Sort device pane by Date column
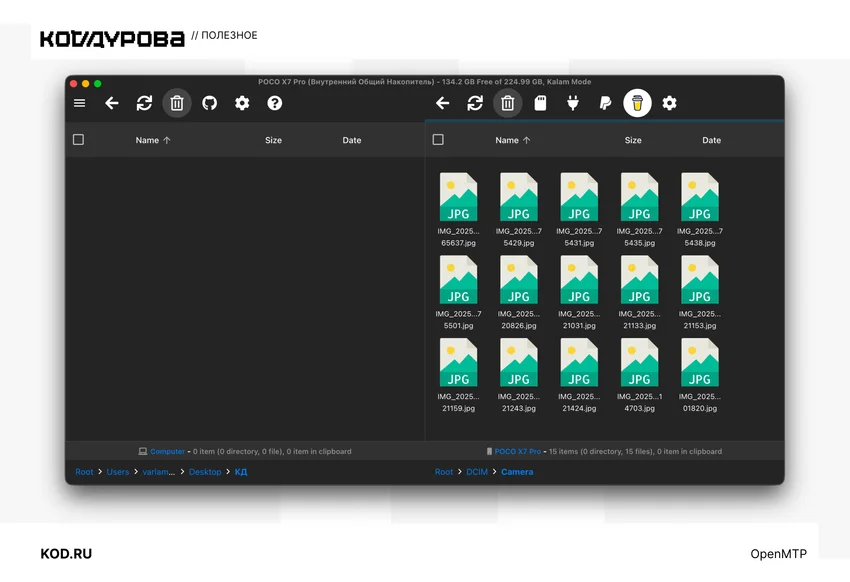Screen dimensions: 850x582 [711, 140]
